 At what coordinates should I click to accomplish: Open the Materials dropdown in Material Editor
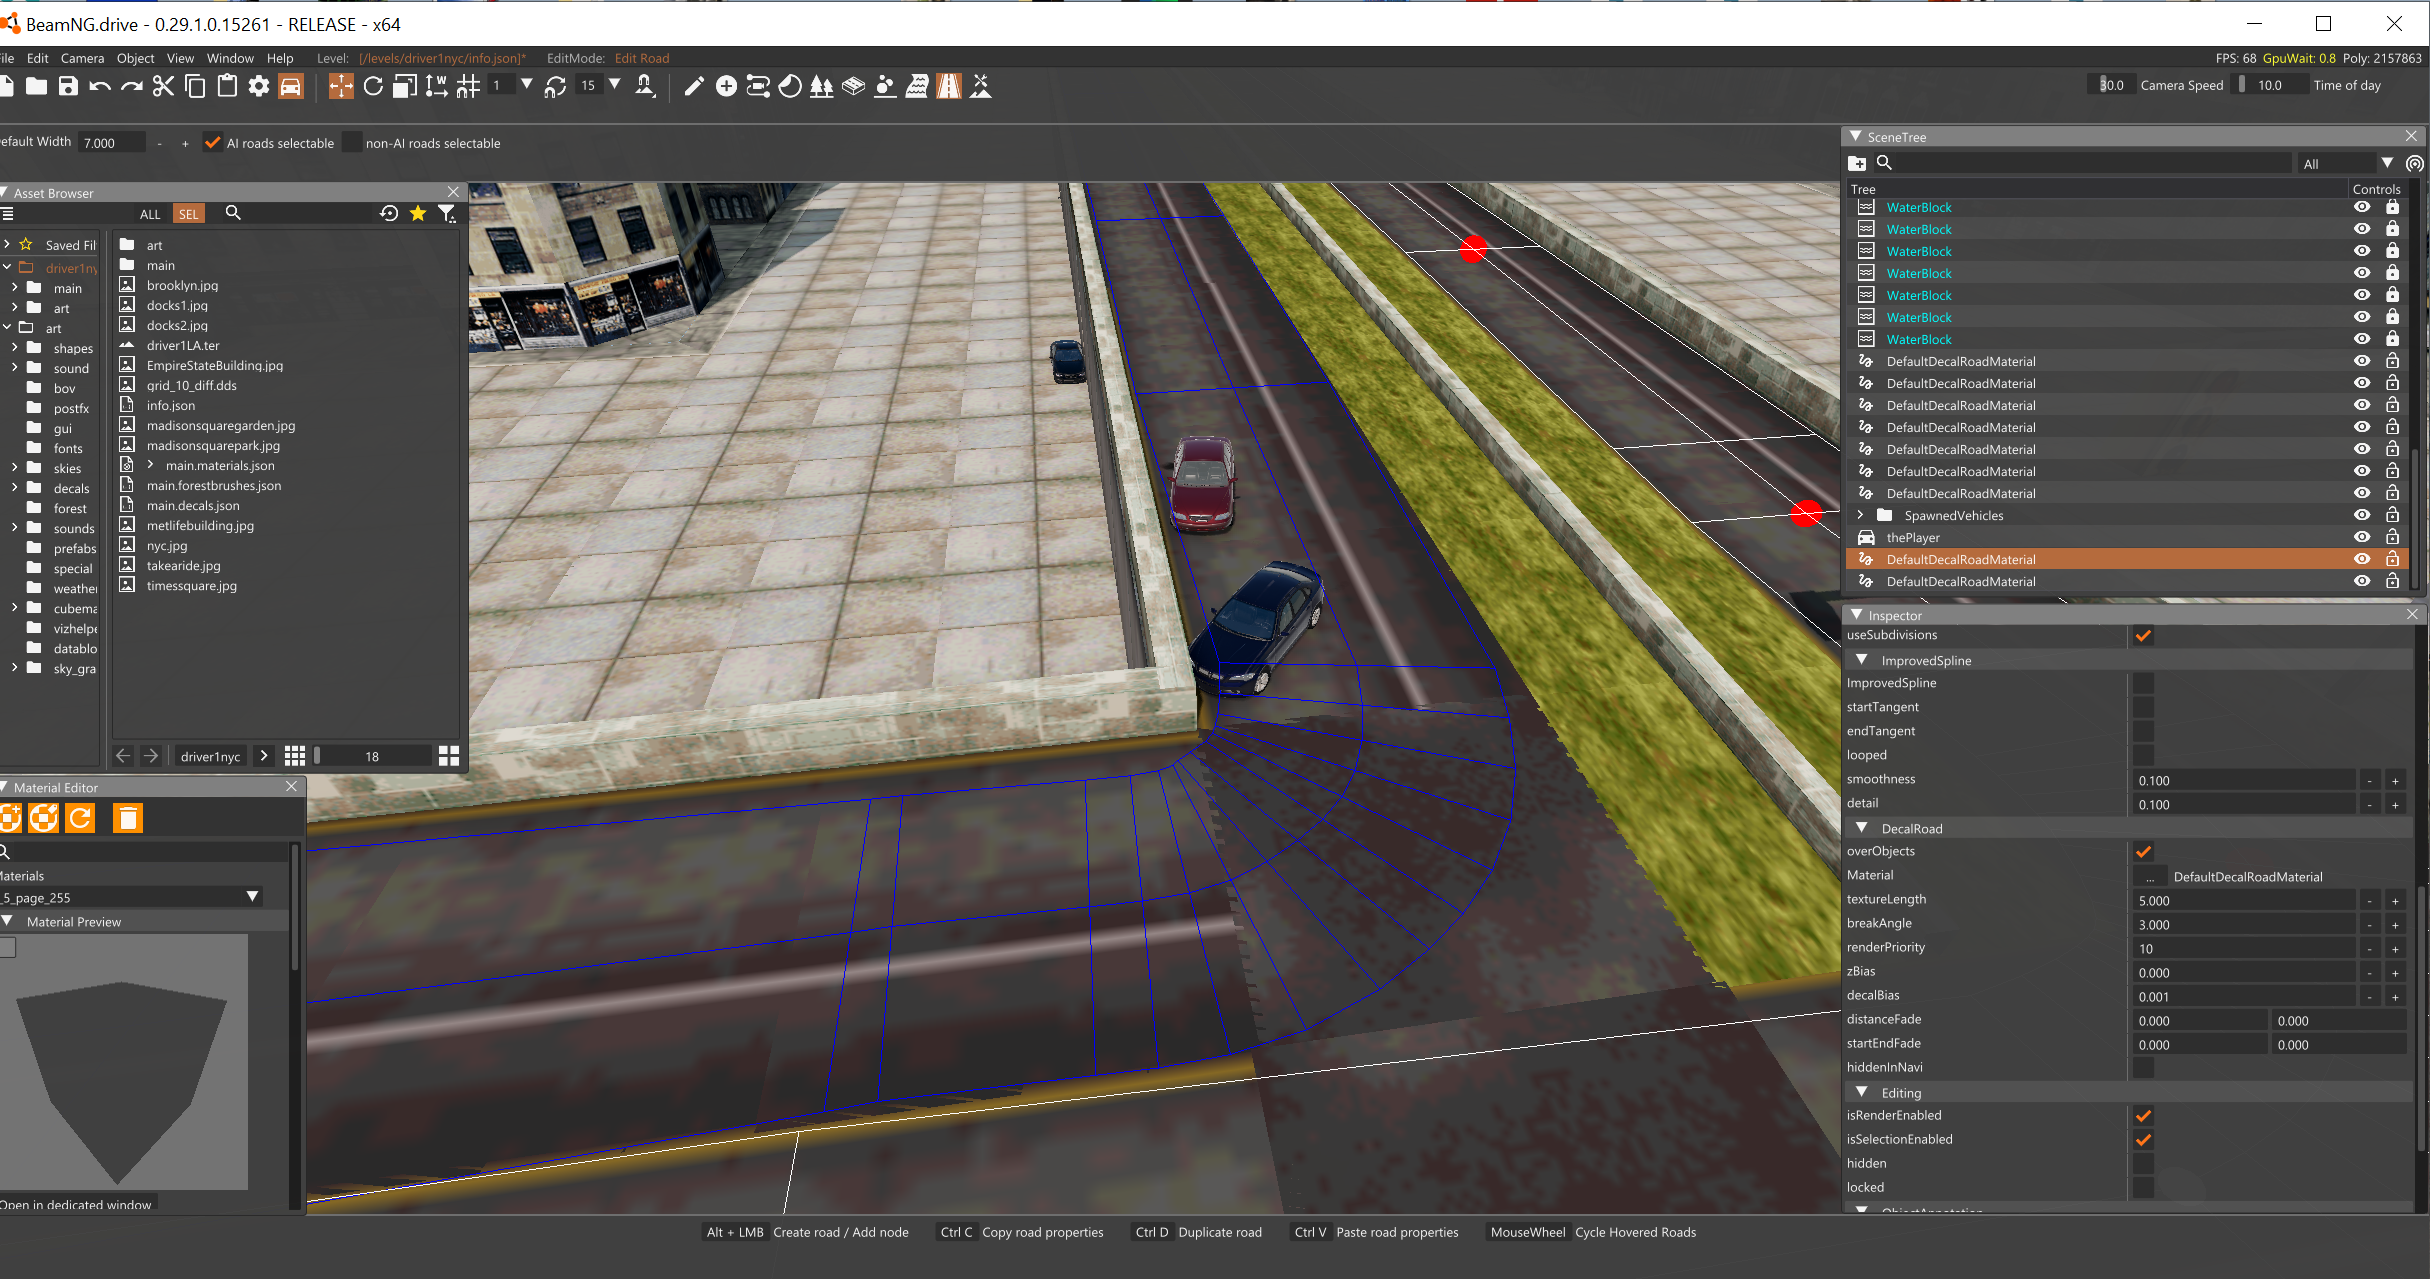point(252,897)
